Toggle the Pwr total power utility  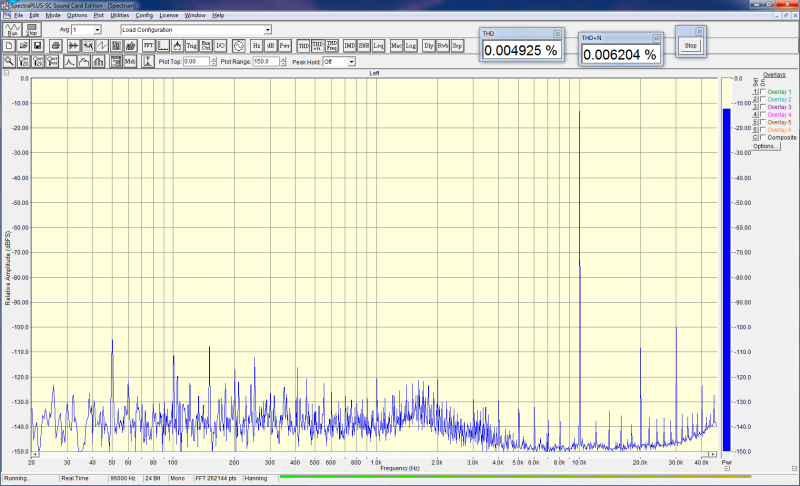point(284,46)
